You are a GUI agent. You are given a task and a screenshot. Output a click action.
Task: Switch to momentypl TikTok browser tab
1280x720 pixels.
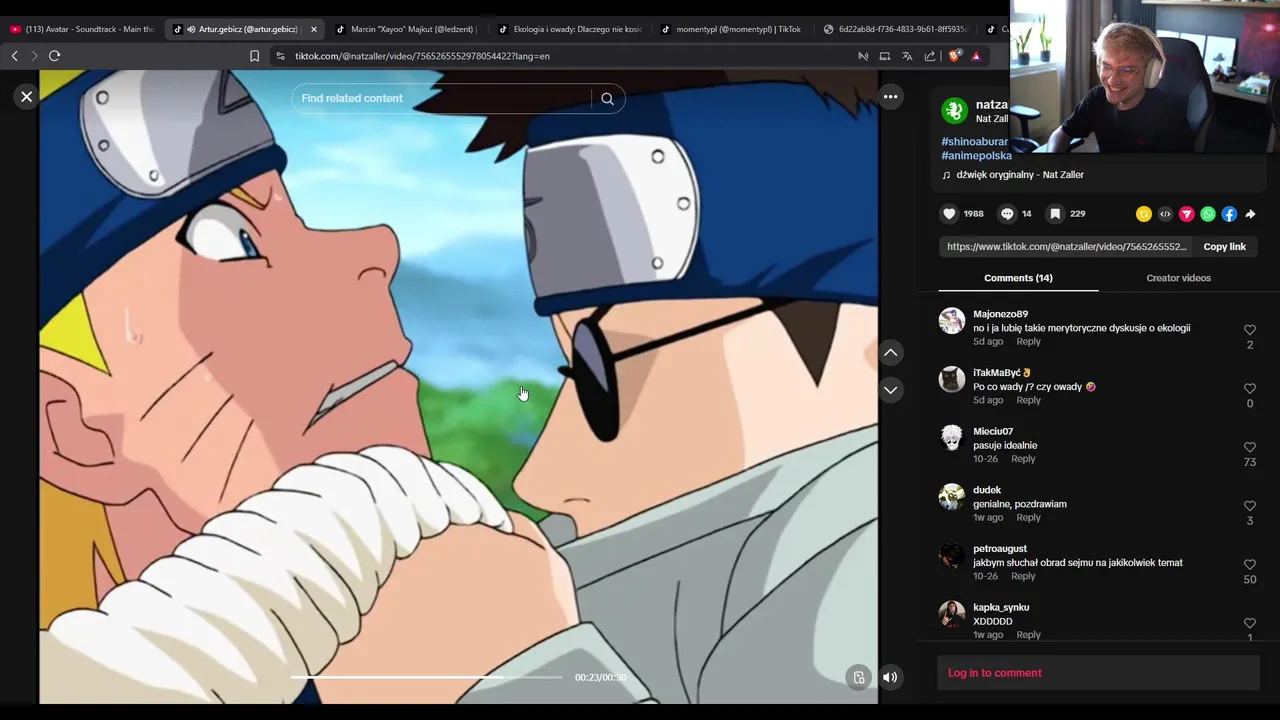(730, 29)
